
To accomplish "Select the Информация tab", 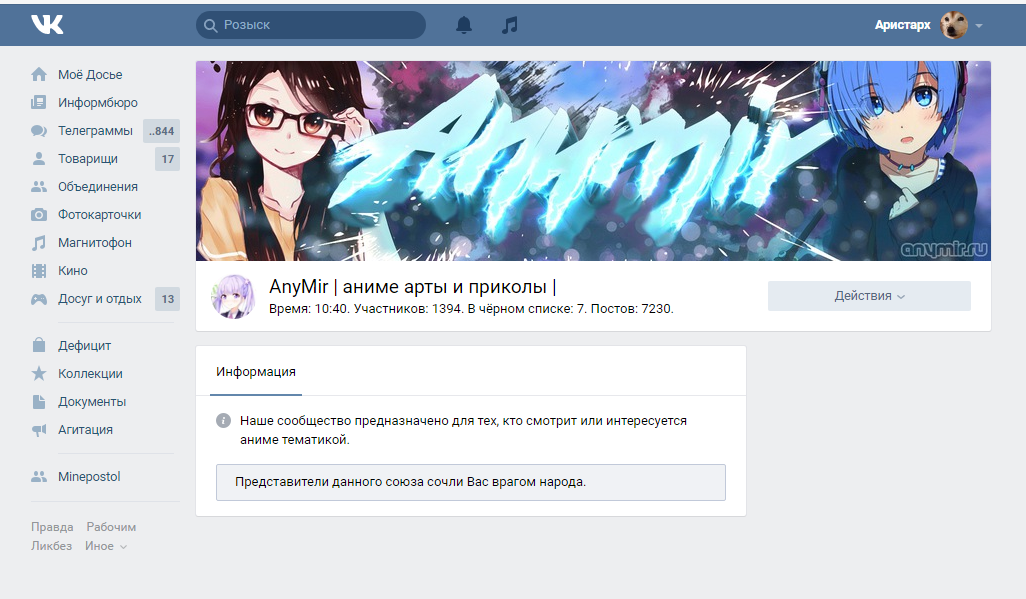I will click(x=256, y=372).
